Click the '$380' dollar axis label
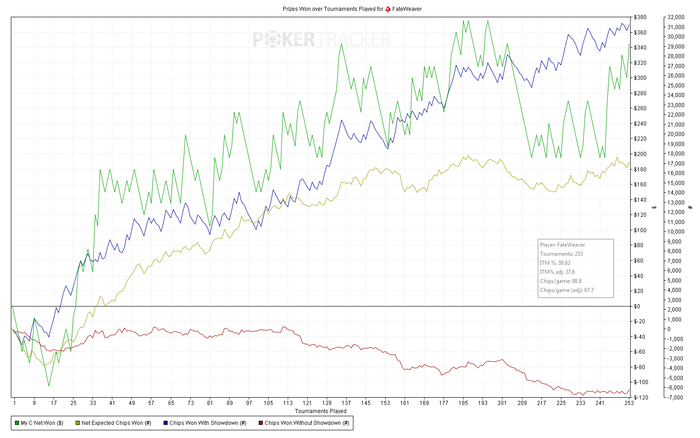700x438 pixels. coord(640,17)
